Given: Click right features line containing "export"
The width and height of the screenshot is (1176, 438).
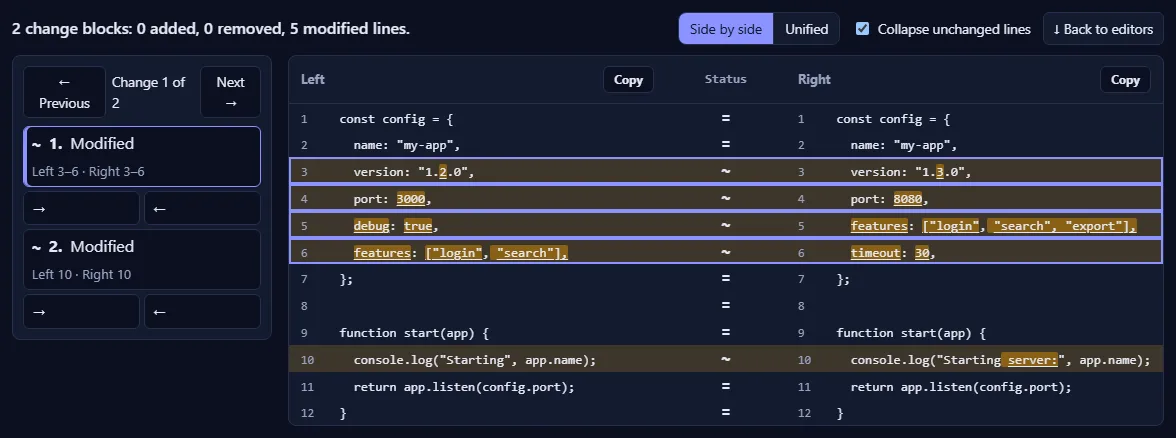Looking at the screenshot, I should coord(994,226).
